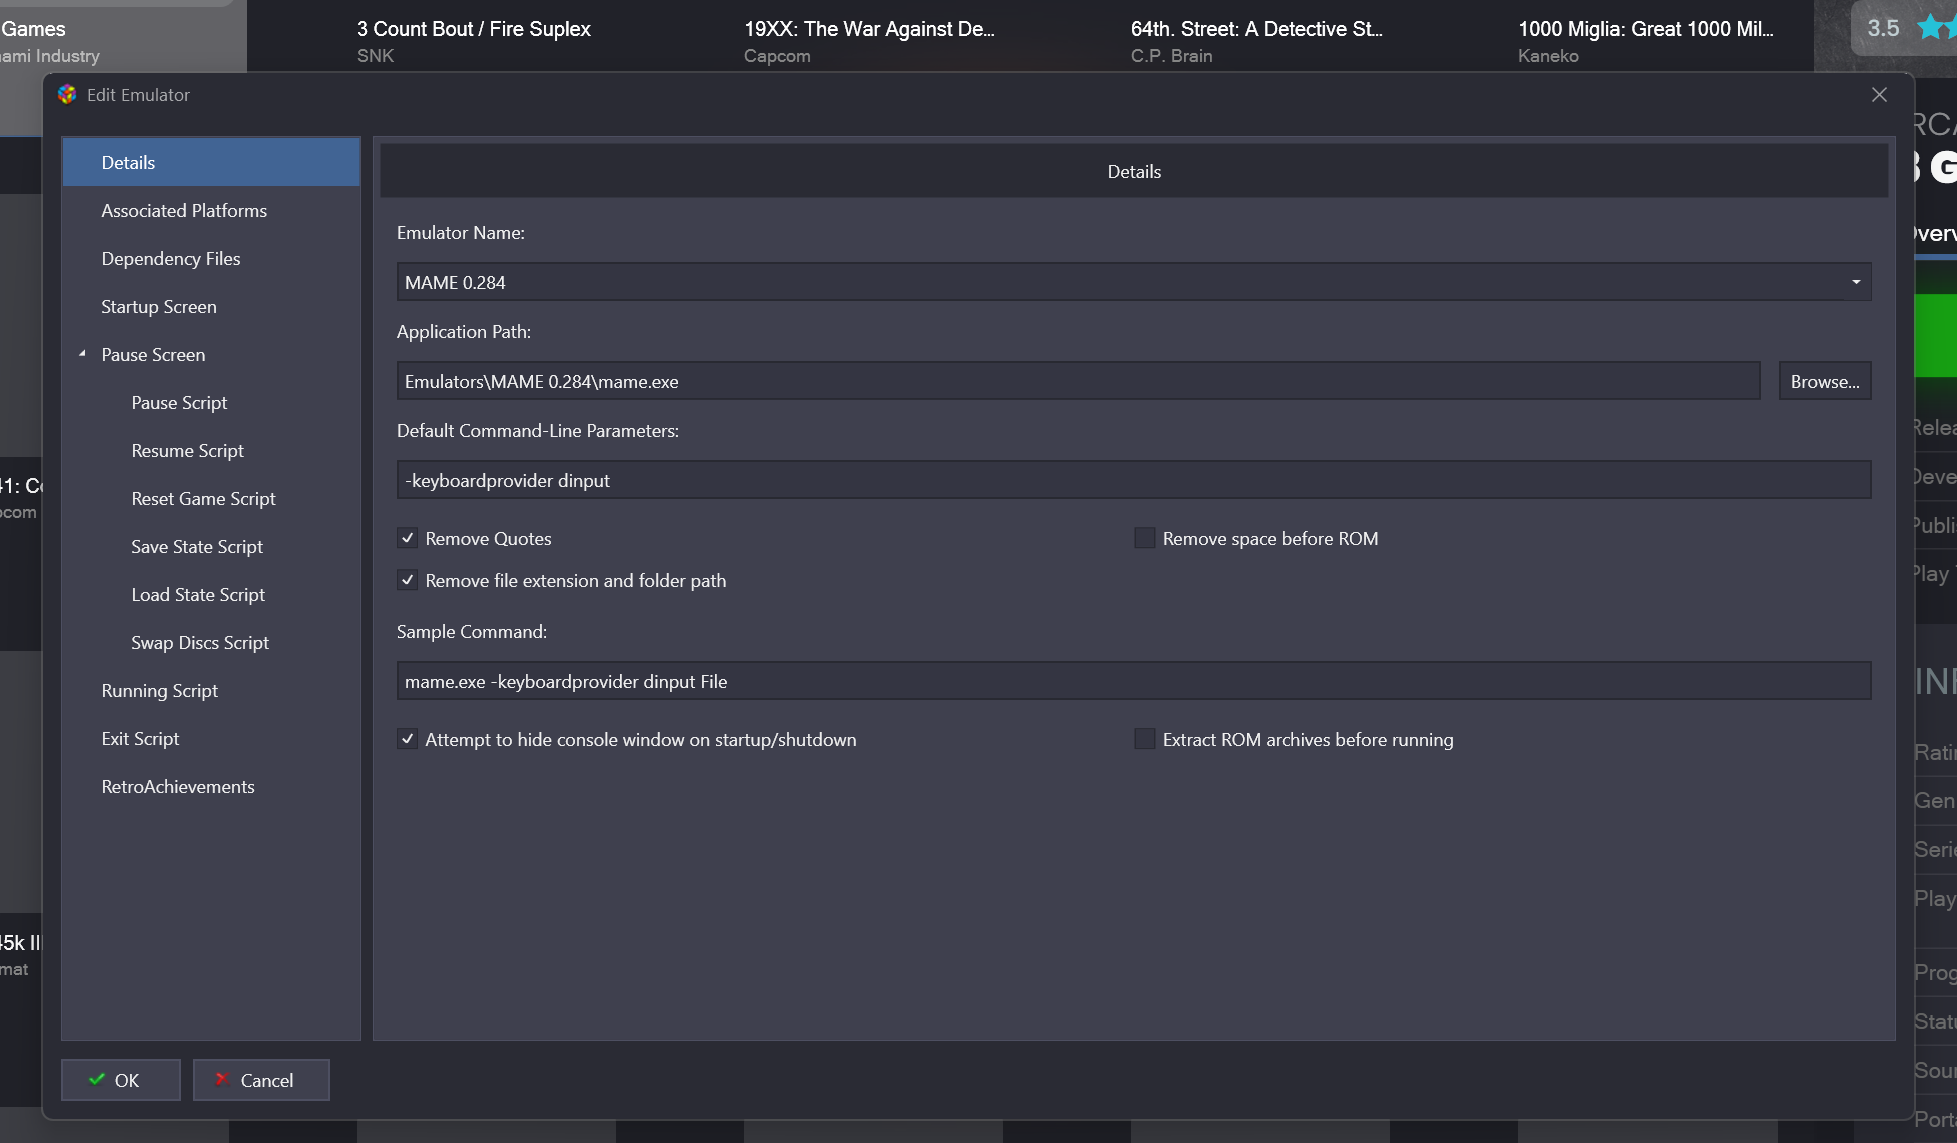1957x1143 pixels.
Task: Enable Extract ROM archives before running
Action: click(1144, 740)
